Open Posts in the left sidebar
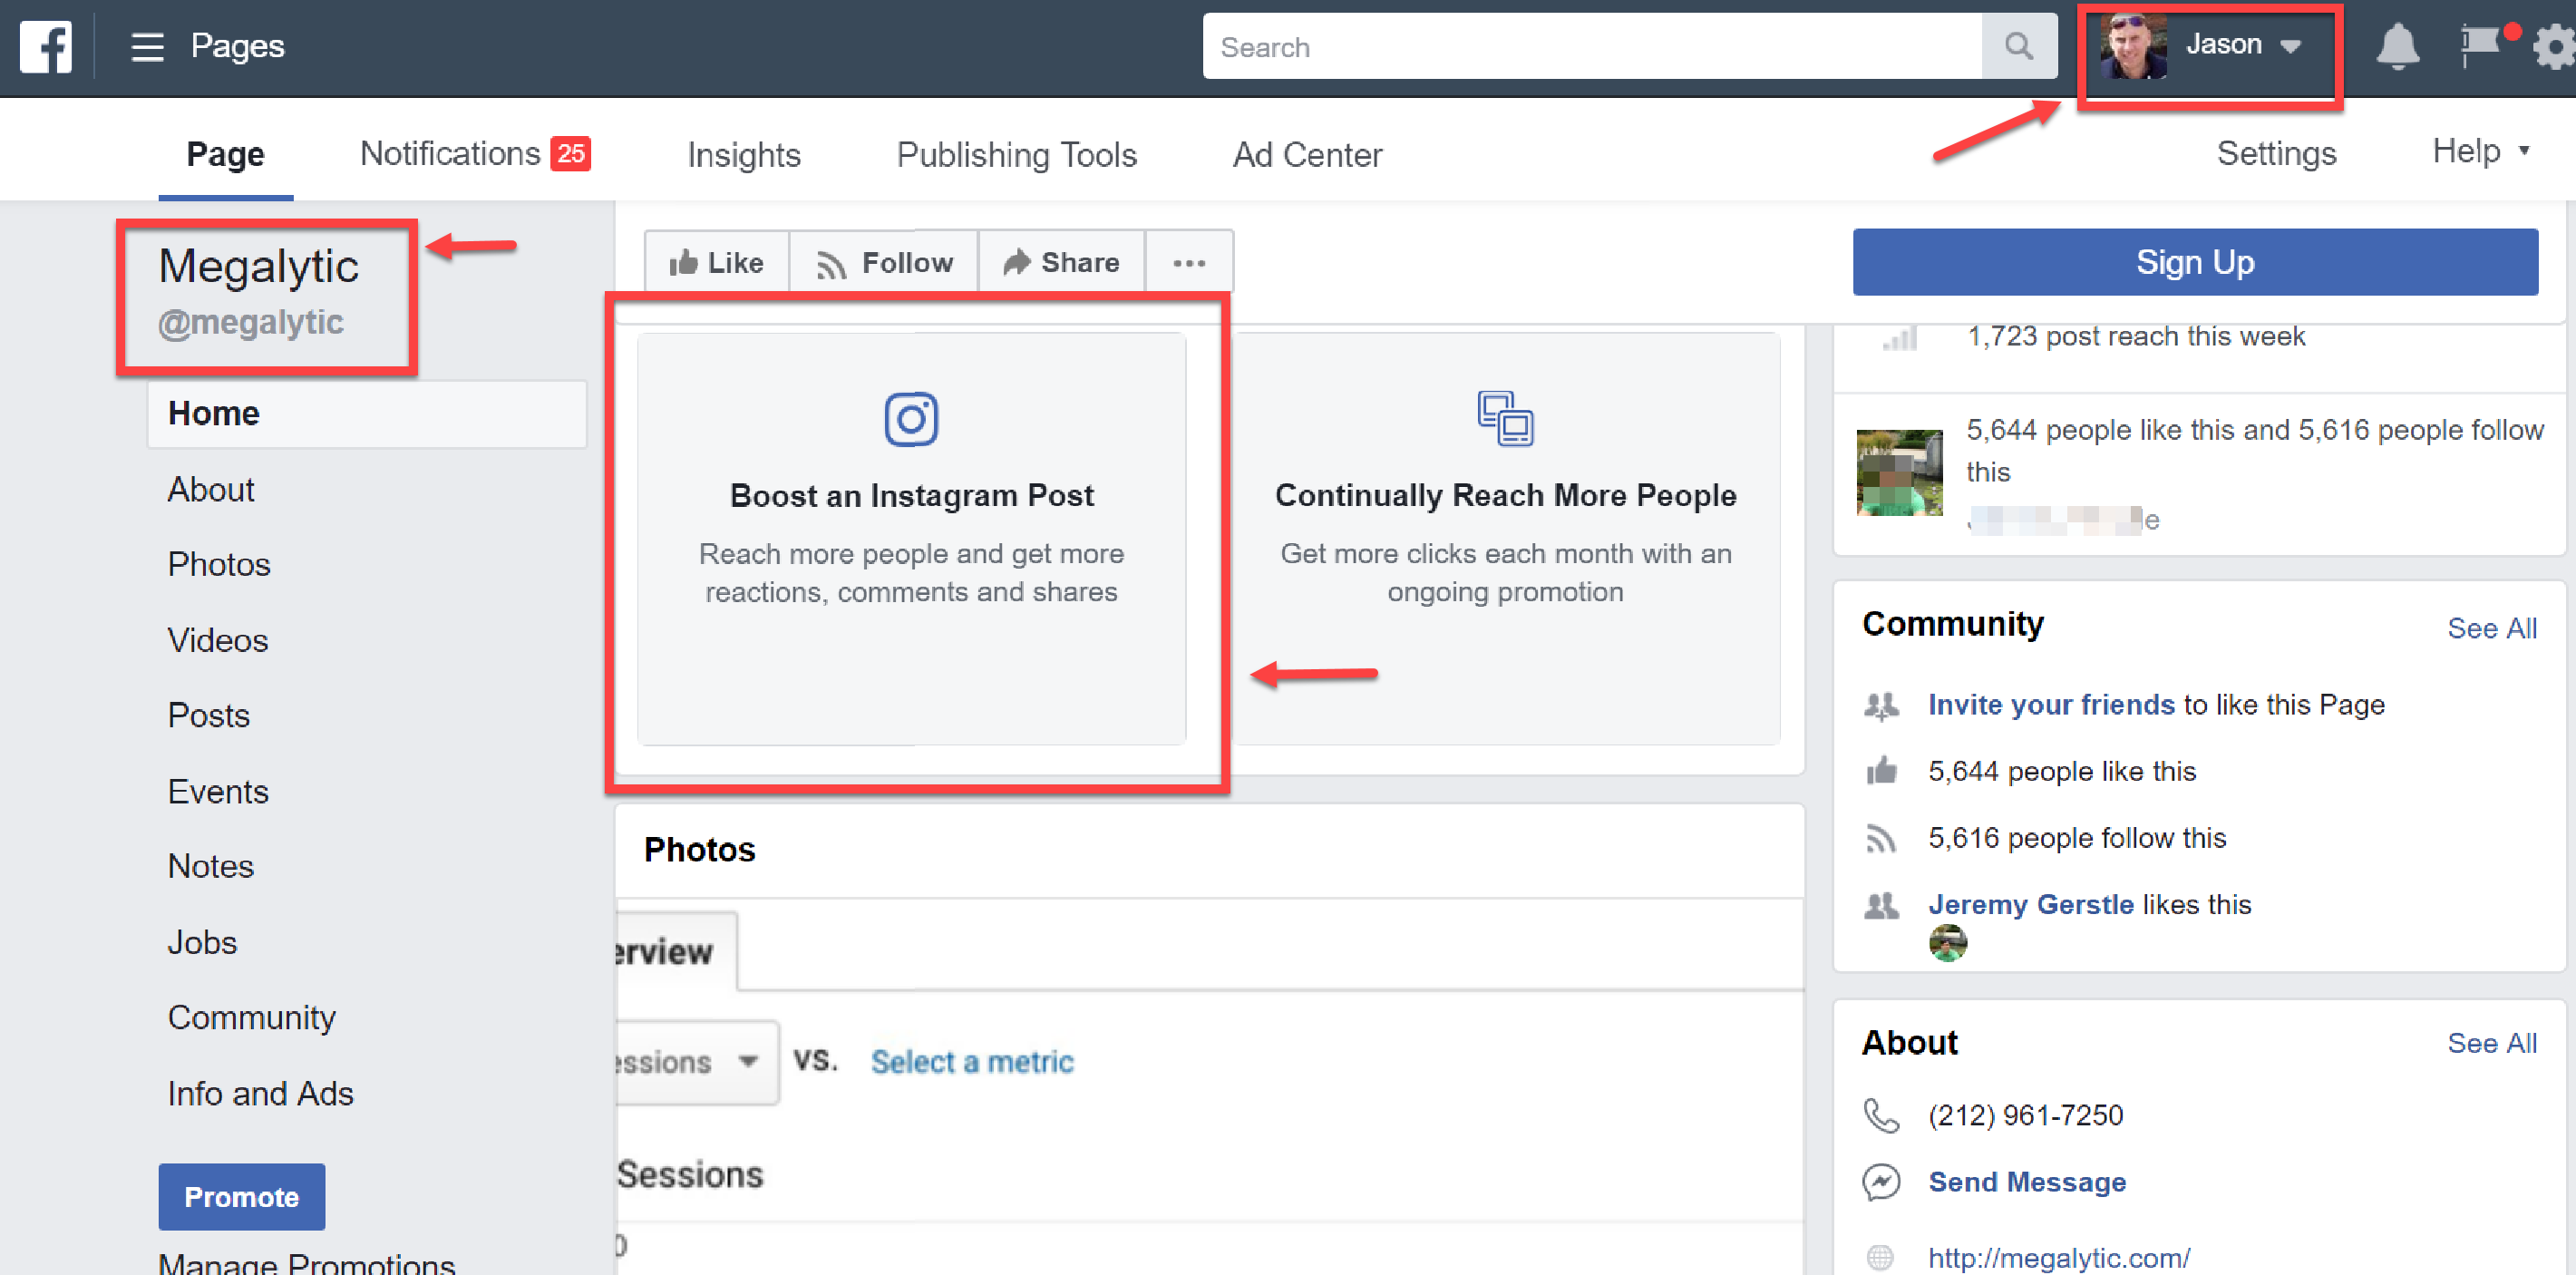The image size is (2576, 1275). coord(209,715)
